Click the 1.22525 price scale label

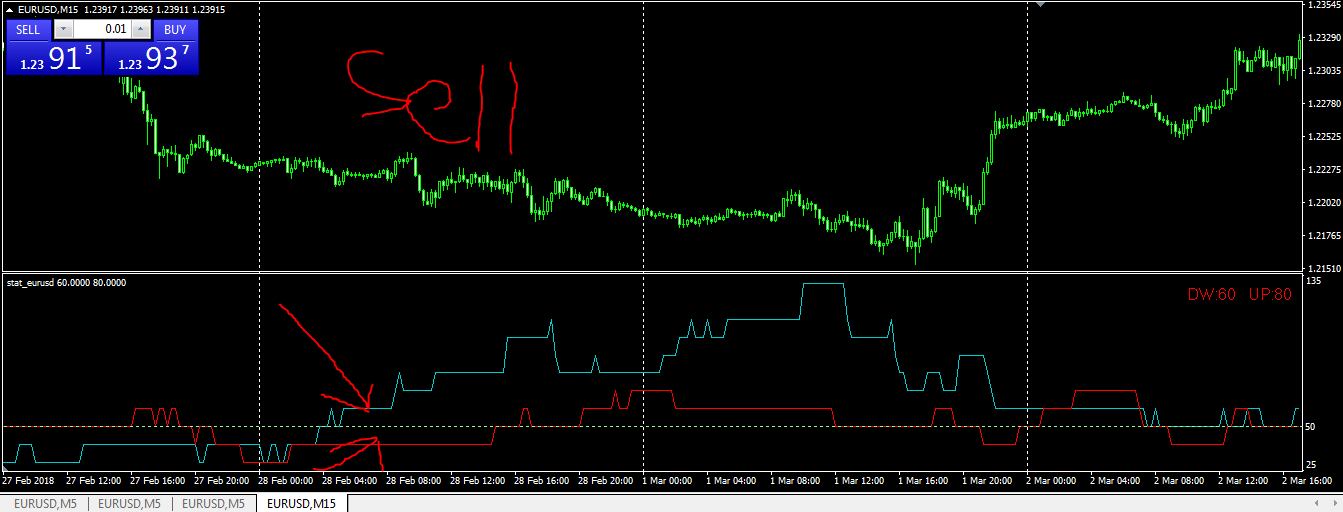click(1323, 137)
